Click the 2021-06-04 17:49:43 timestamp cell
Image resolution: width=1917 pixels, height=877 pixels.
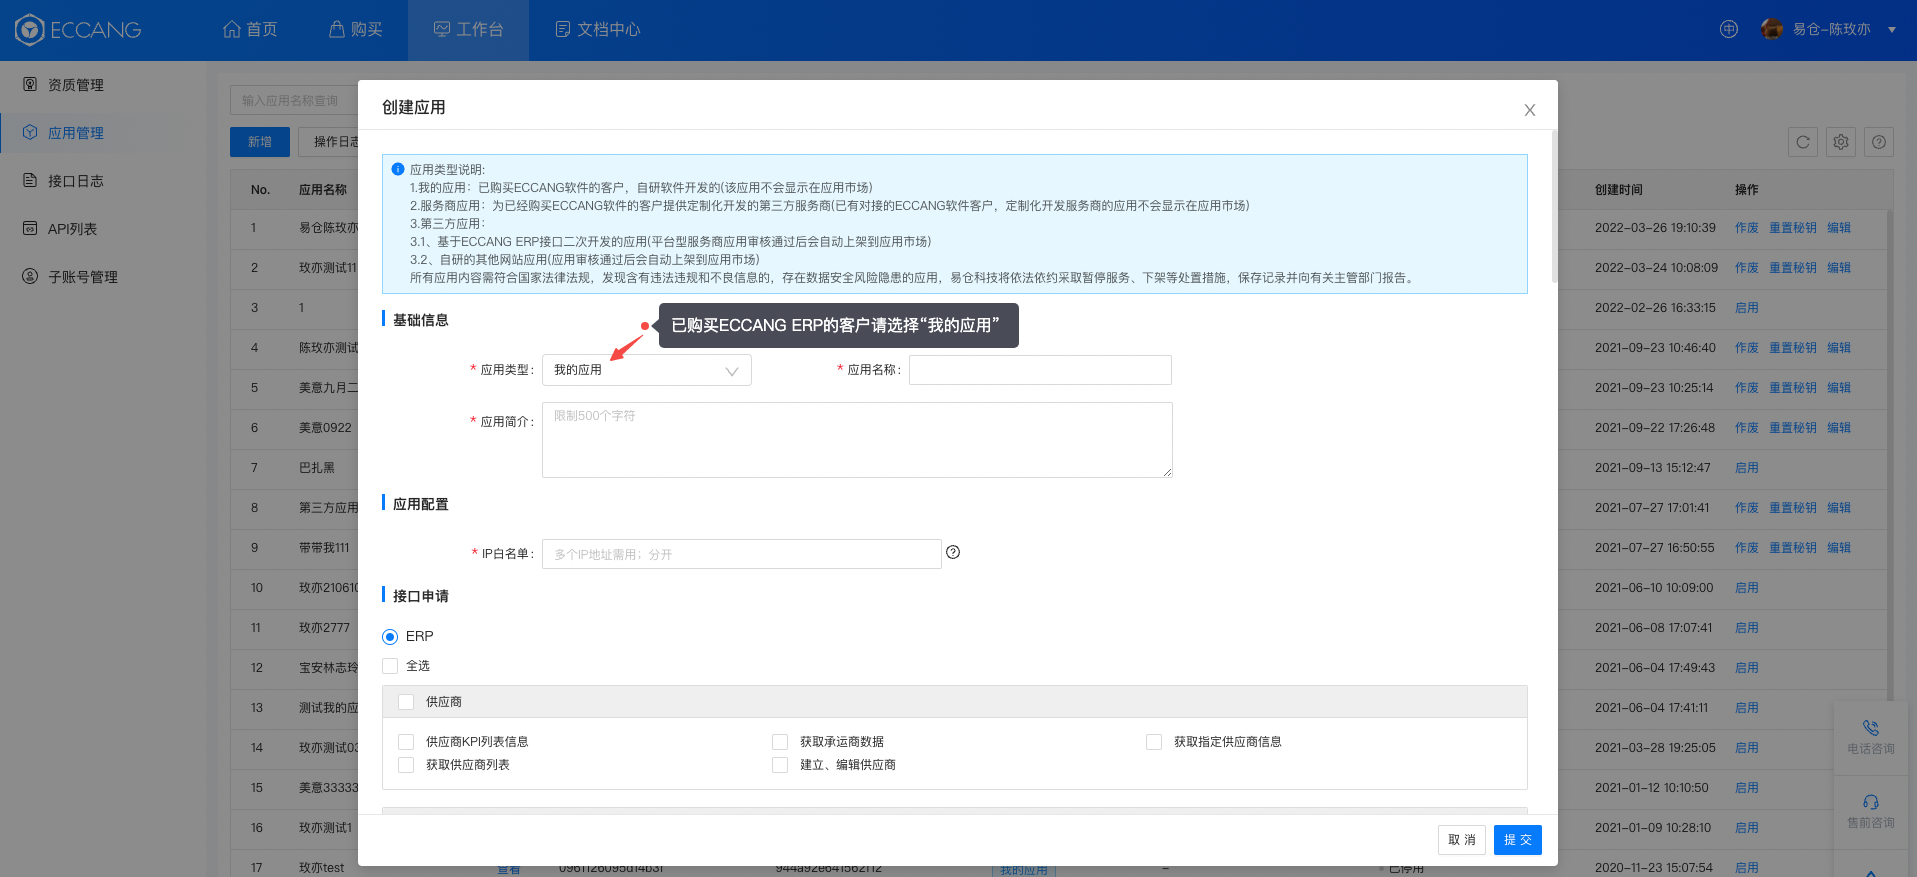1654,668
